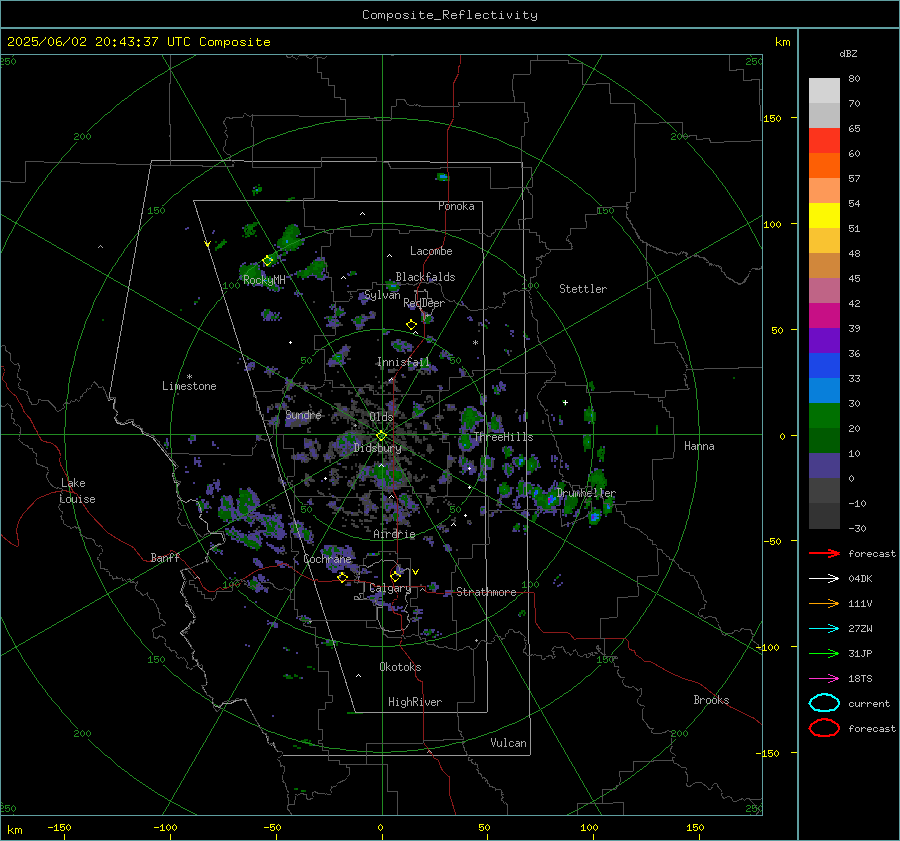Click the red forecast arrow legend icon
The height and width of the screenshot is (841, 900).
(x=824, y=553)
